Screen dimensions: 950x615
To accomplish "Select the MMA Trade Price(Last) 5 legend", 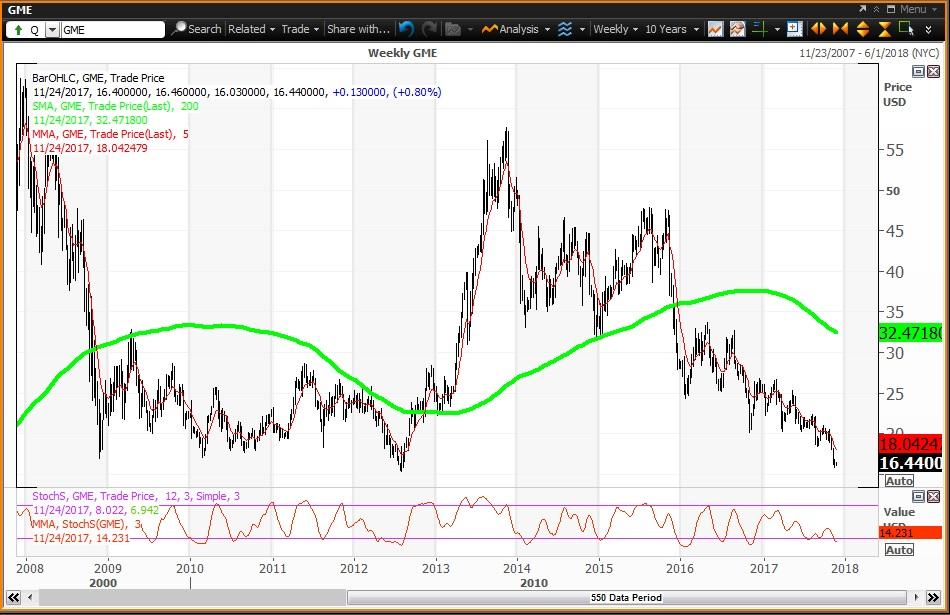I will point(110,134).
